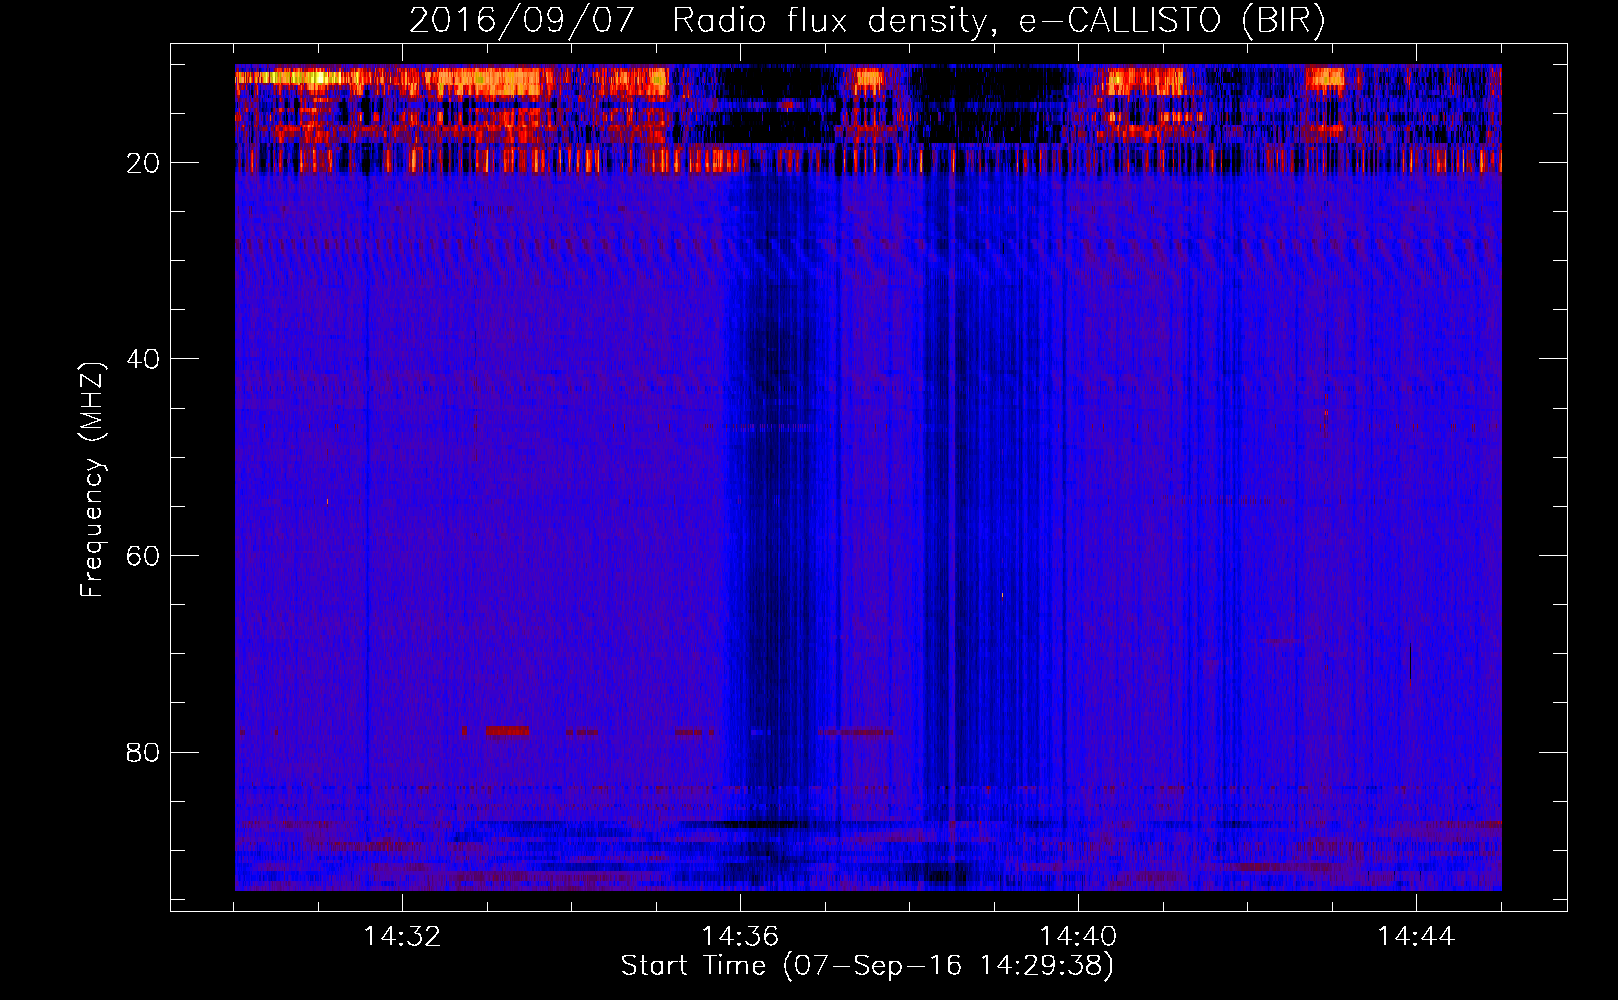Click the plot title "2016/09/07 Radio flux density, e-CALLISTO (BIR)"

(867, 21)
